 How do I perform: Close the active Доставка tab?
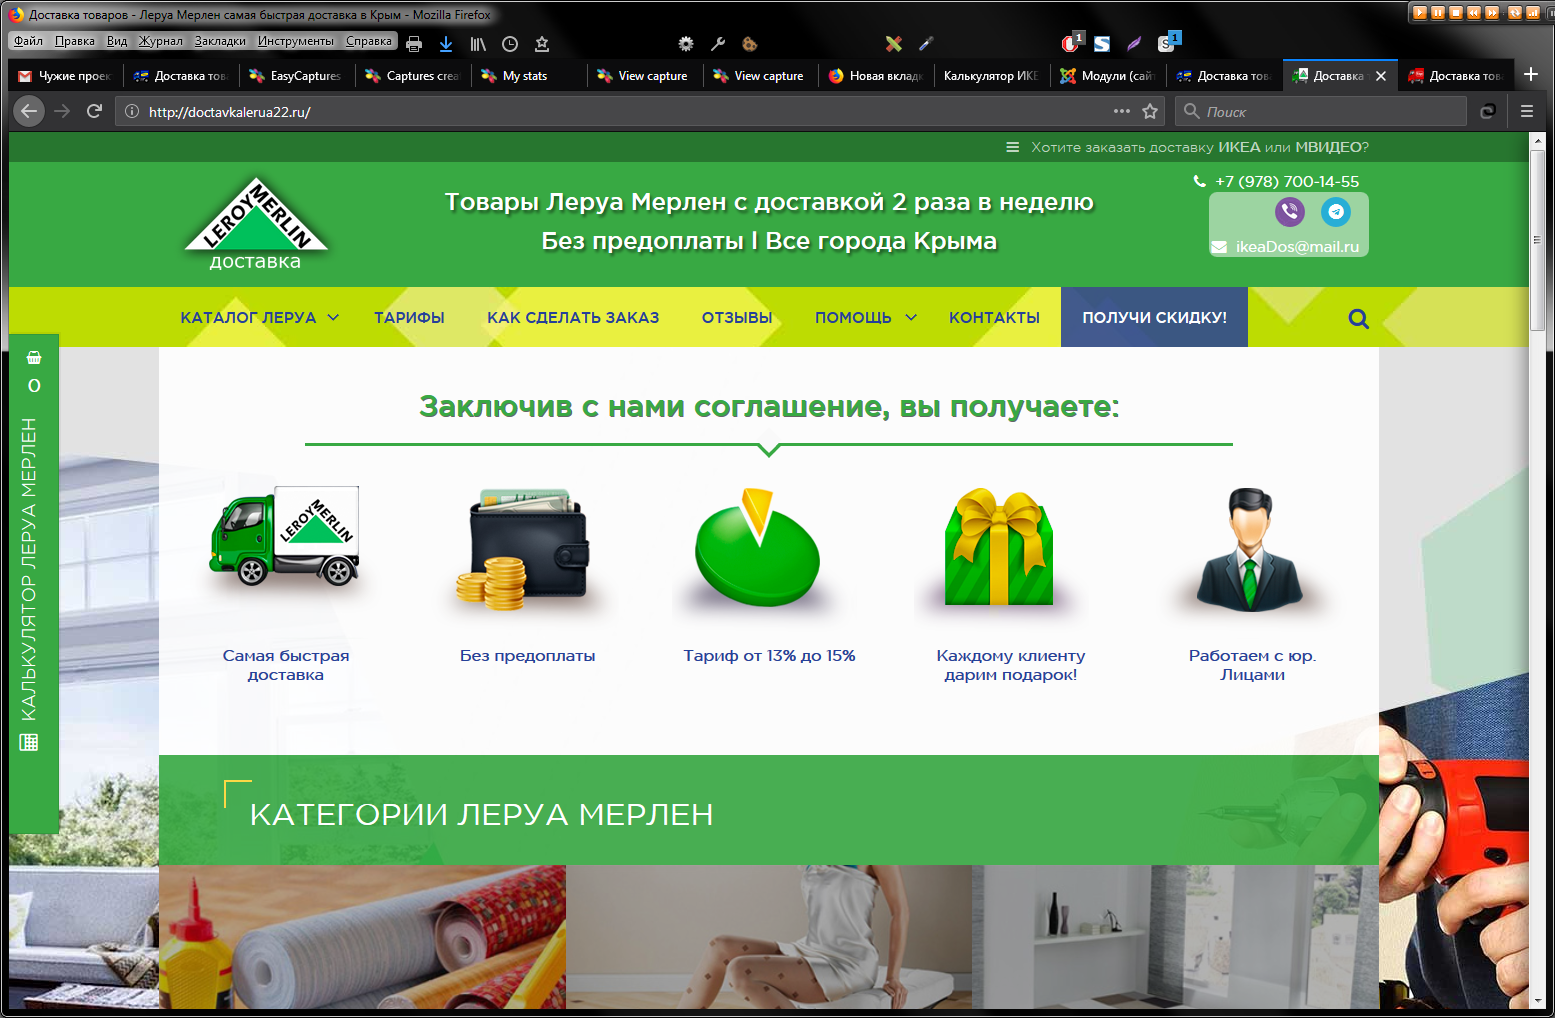pos(1381,76)
